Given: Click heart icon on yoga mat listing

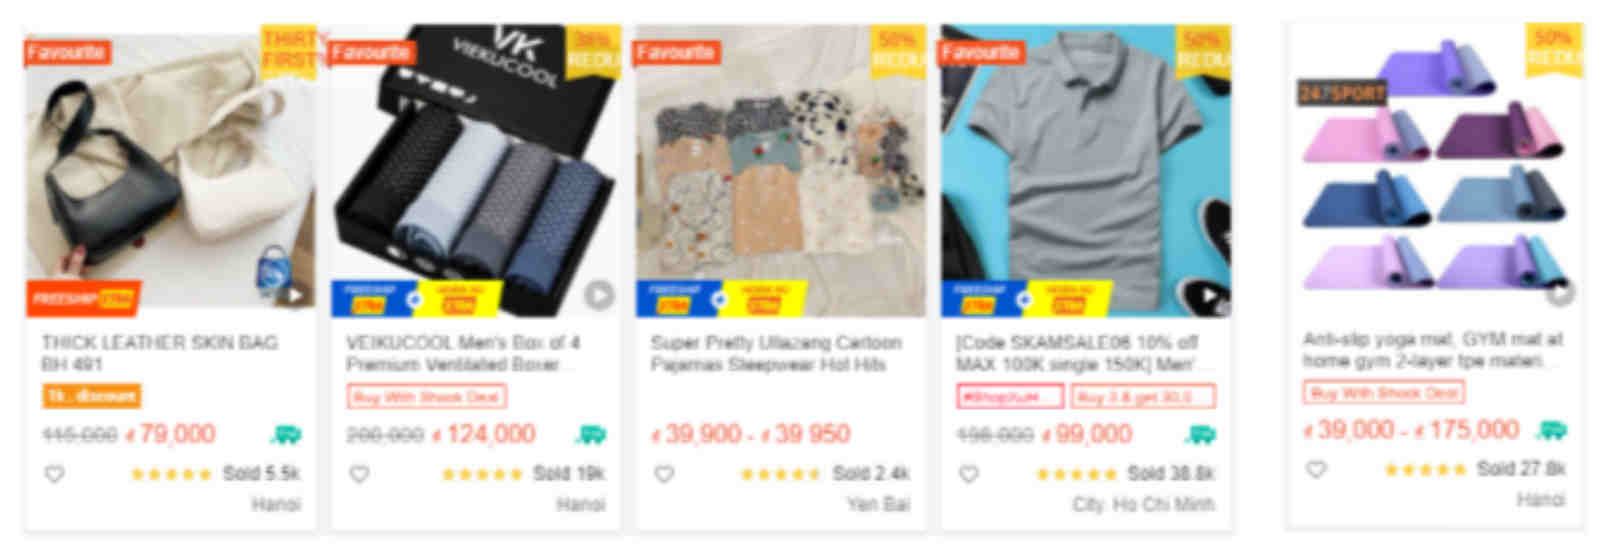Looking at the screenshot, I should click(x=1317, y=469).
